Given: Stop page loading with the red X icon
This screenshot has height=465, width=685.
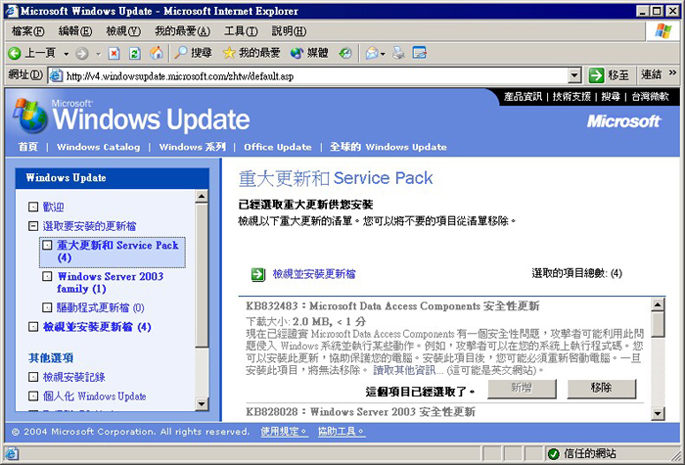Looking at the screenshot, I should pos(114,53).
